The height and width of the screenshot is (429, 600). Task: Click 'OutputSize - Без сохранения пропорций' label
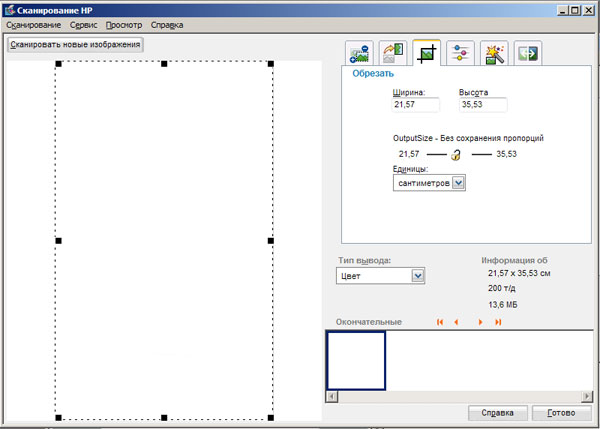[468, 138]
